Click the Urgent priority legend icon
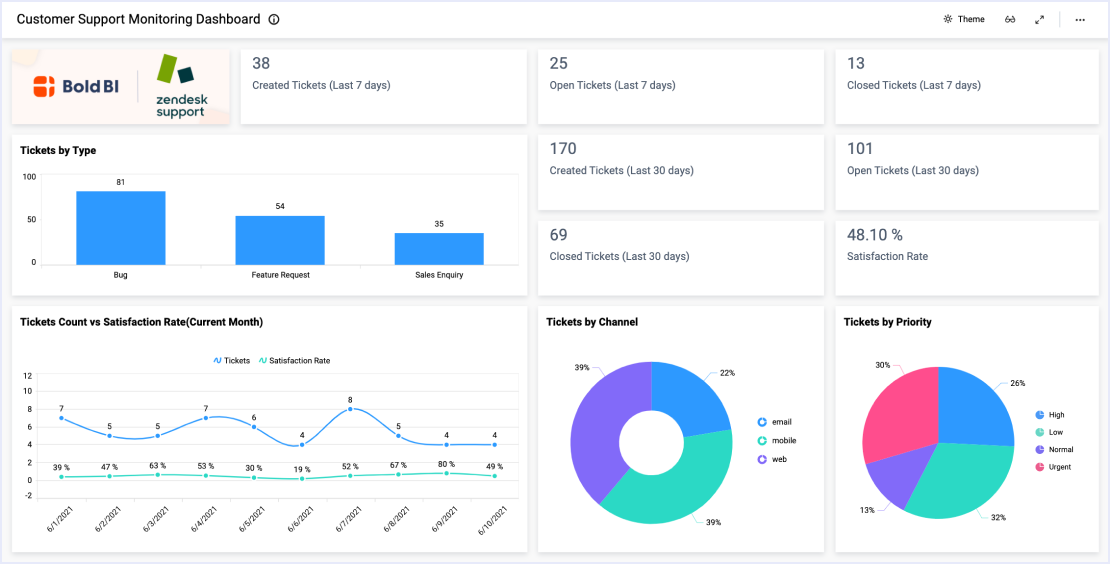This screenshot has width=1110, height=564. coord(1040,467)
